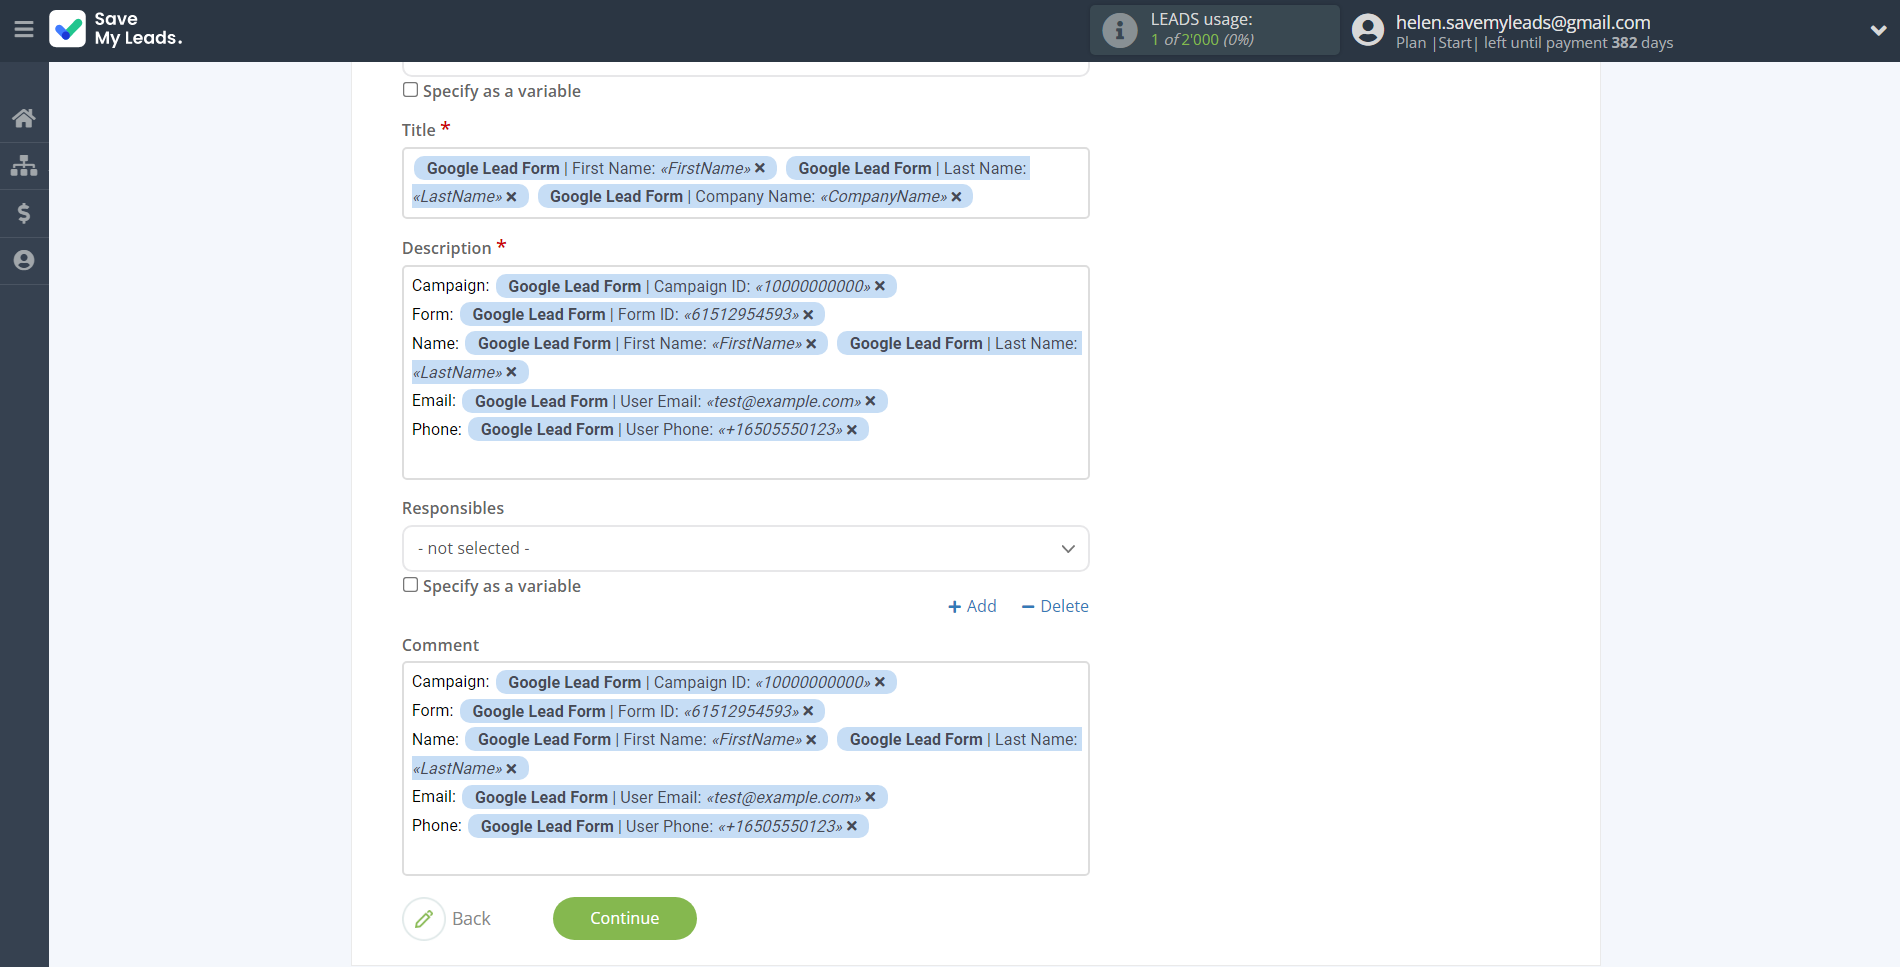Click the Continue button
1900x967 pixels.
pyautogui.click(x=624, y=918)
